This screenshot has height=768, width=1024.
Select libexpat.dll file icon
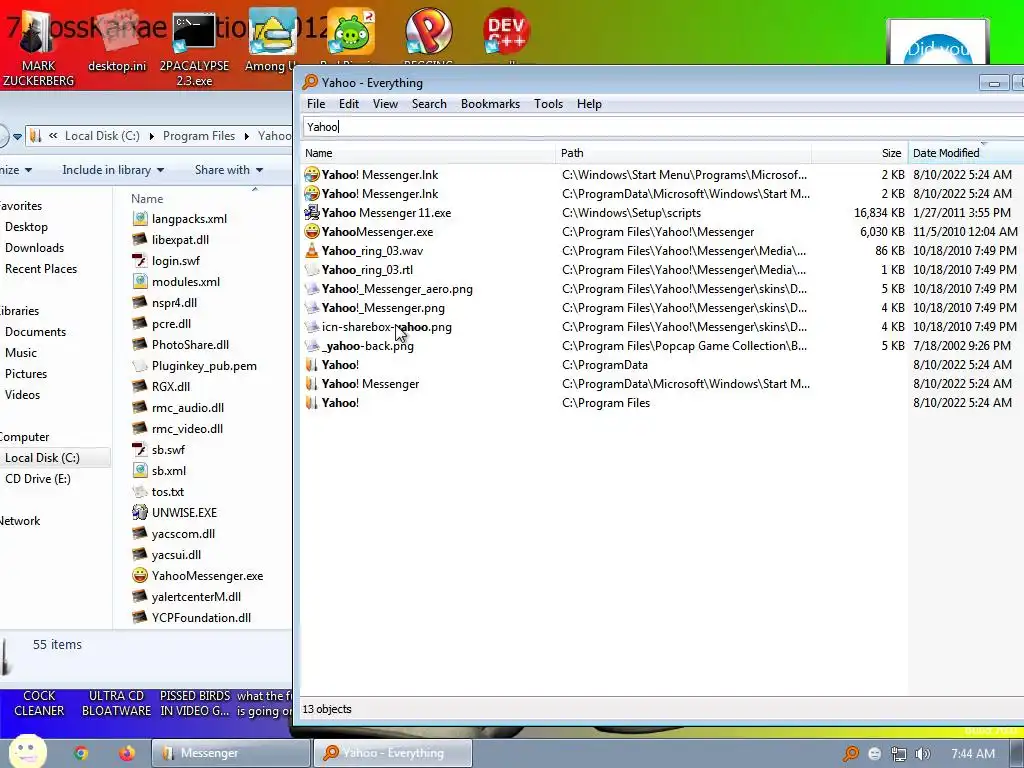(x=140, y=240)
